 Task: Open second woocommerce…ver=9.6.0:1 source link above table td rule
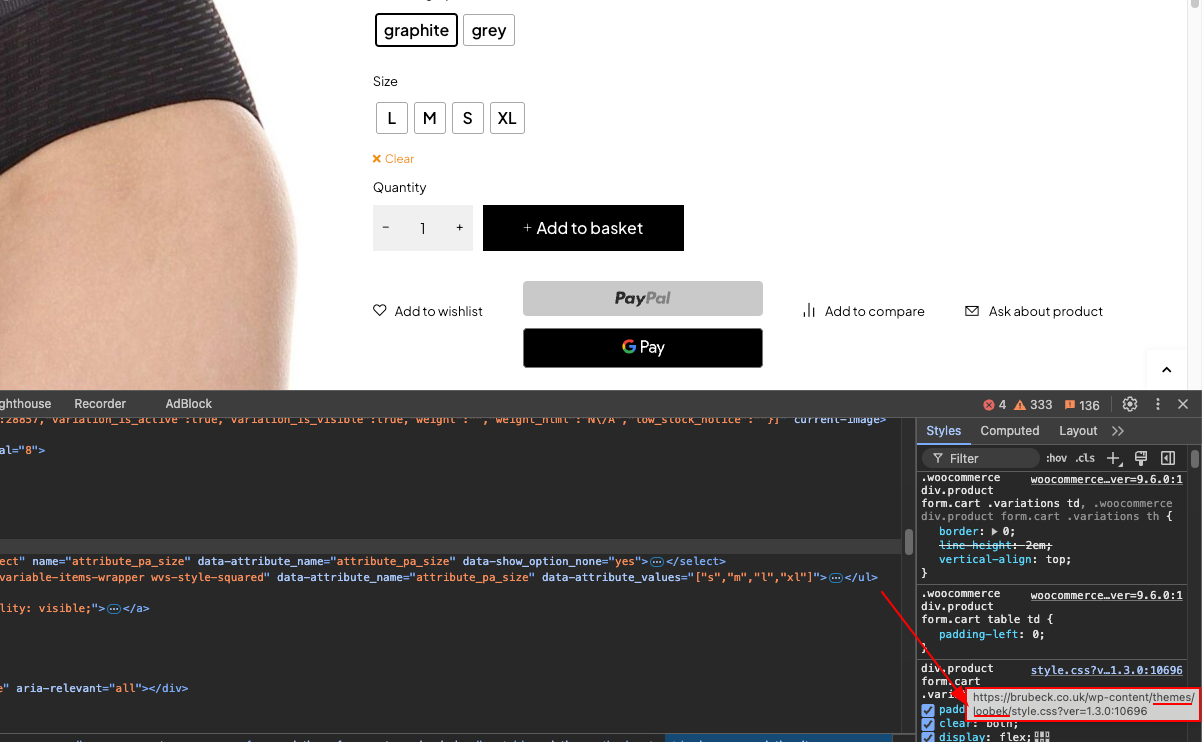1107,594
